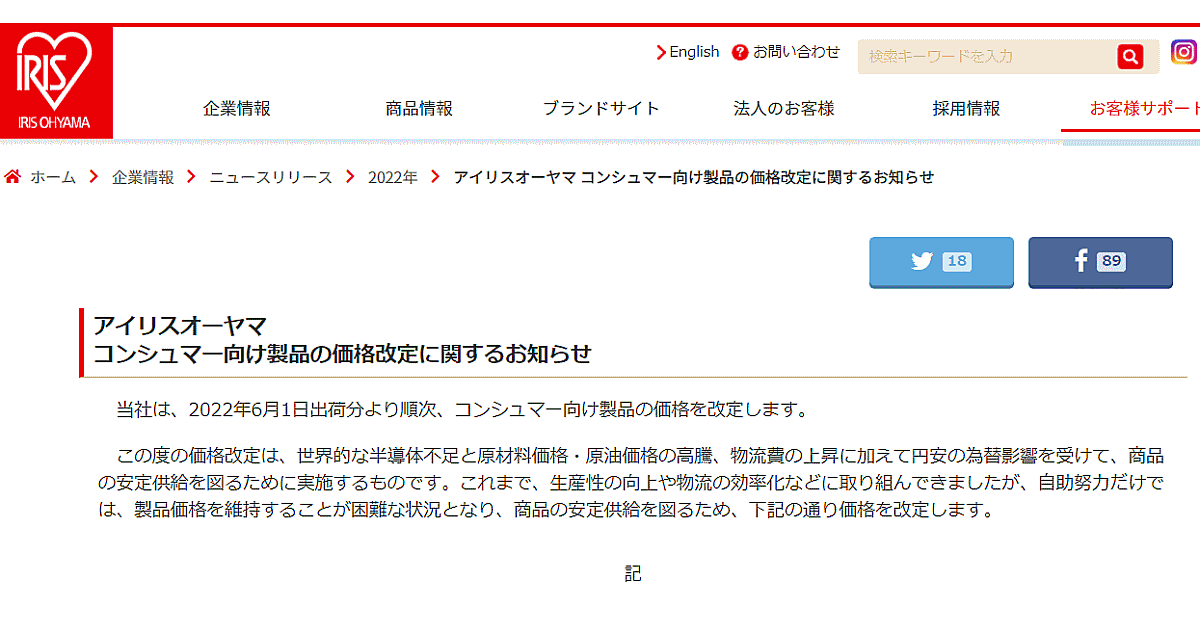Click the Iris Ohyama logo
The image size is (1200, 630).
pos(55,83)
